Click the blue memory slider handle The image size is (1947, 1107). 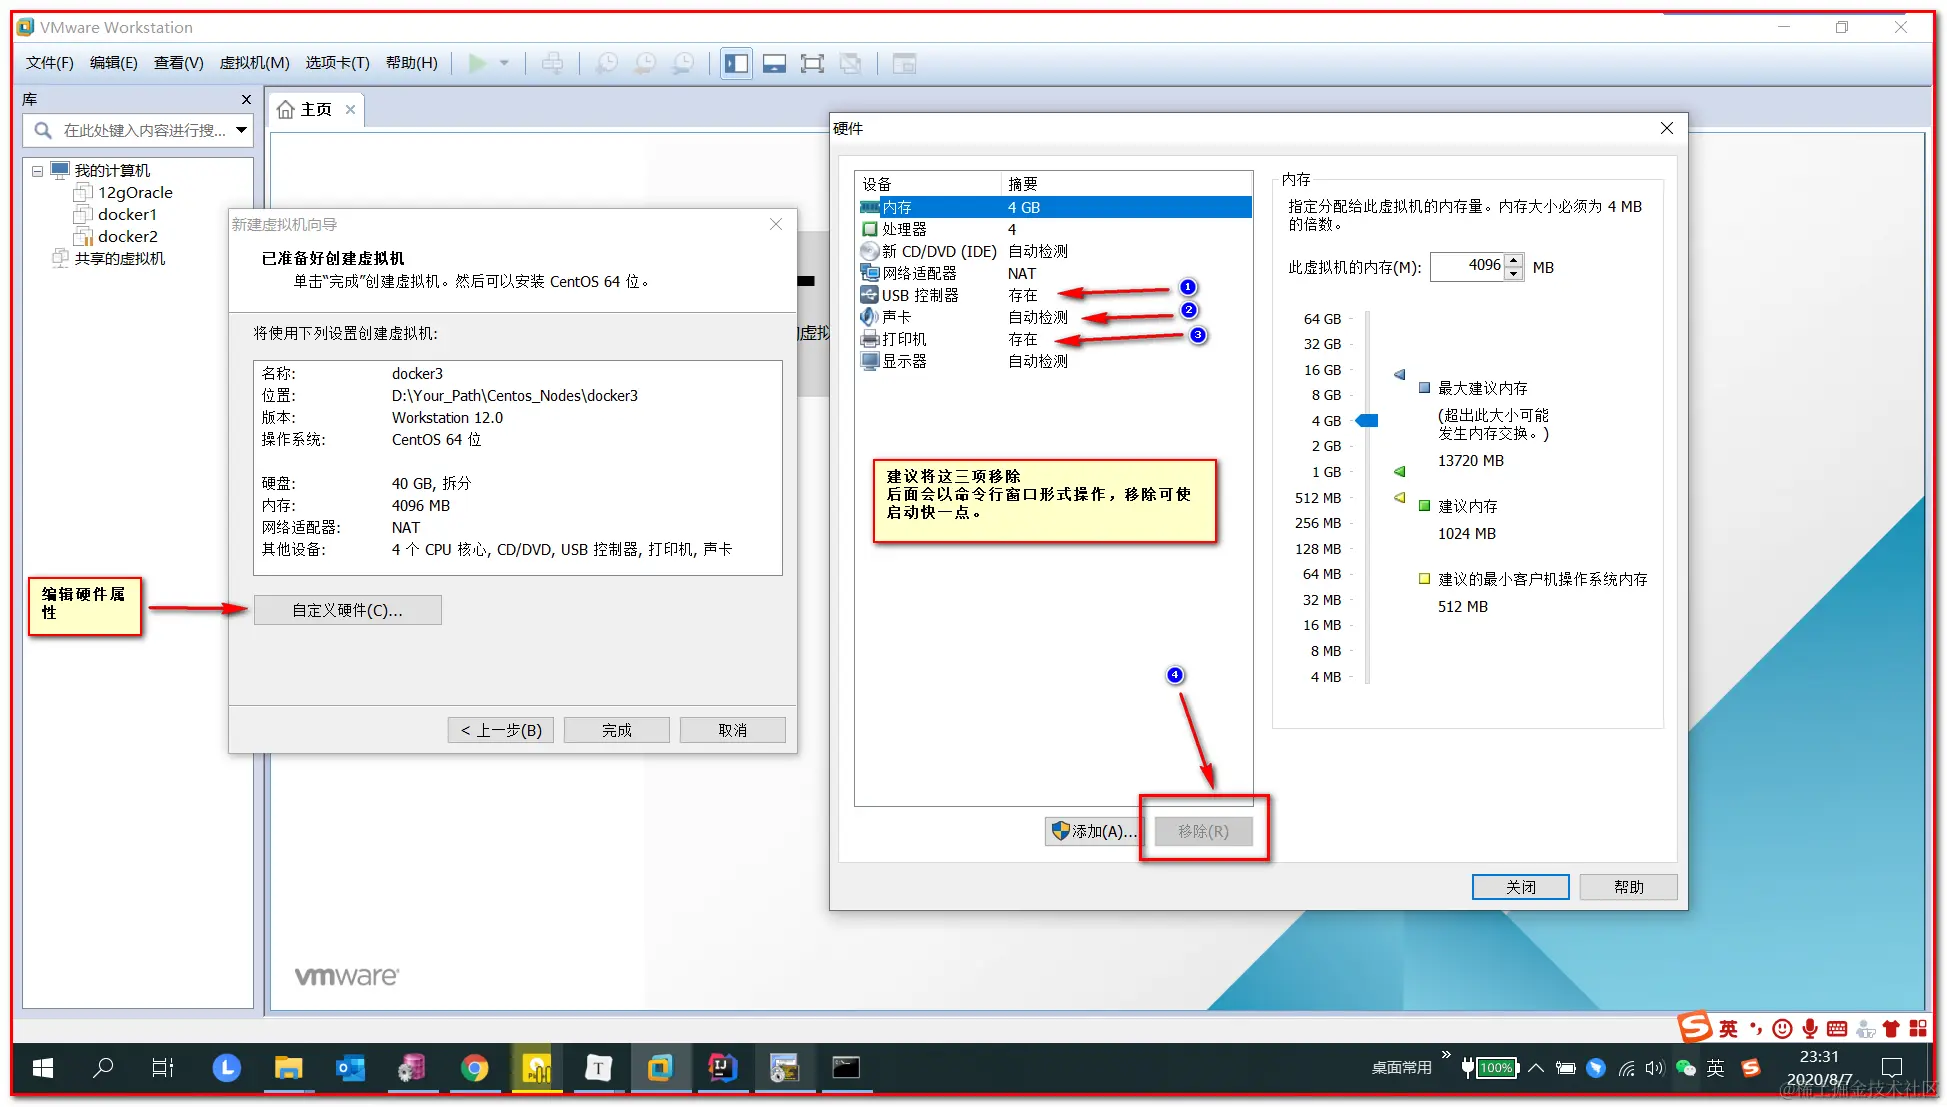(x=1367, y=421)
